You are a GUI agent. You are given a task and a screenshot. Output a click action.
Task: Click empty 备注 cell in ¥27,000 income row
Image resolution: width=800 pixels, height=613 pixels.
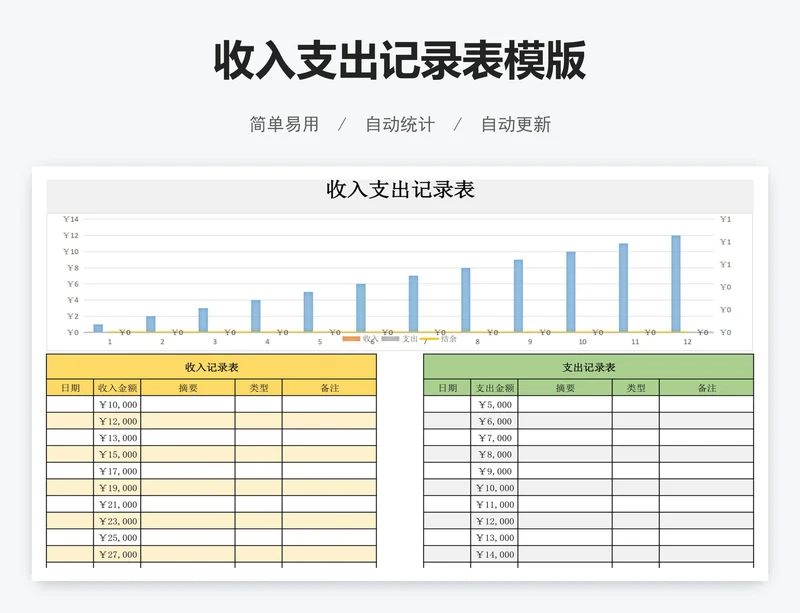[x=329, y=554]
